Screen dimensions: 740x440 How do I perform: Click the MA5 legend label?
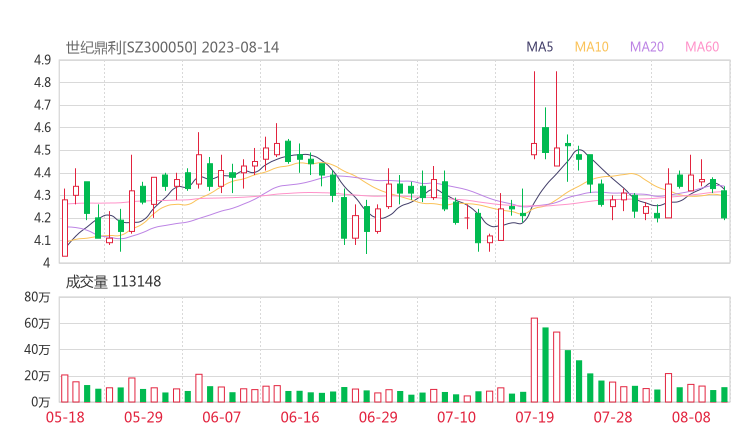point(539,47)
